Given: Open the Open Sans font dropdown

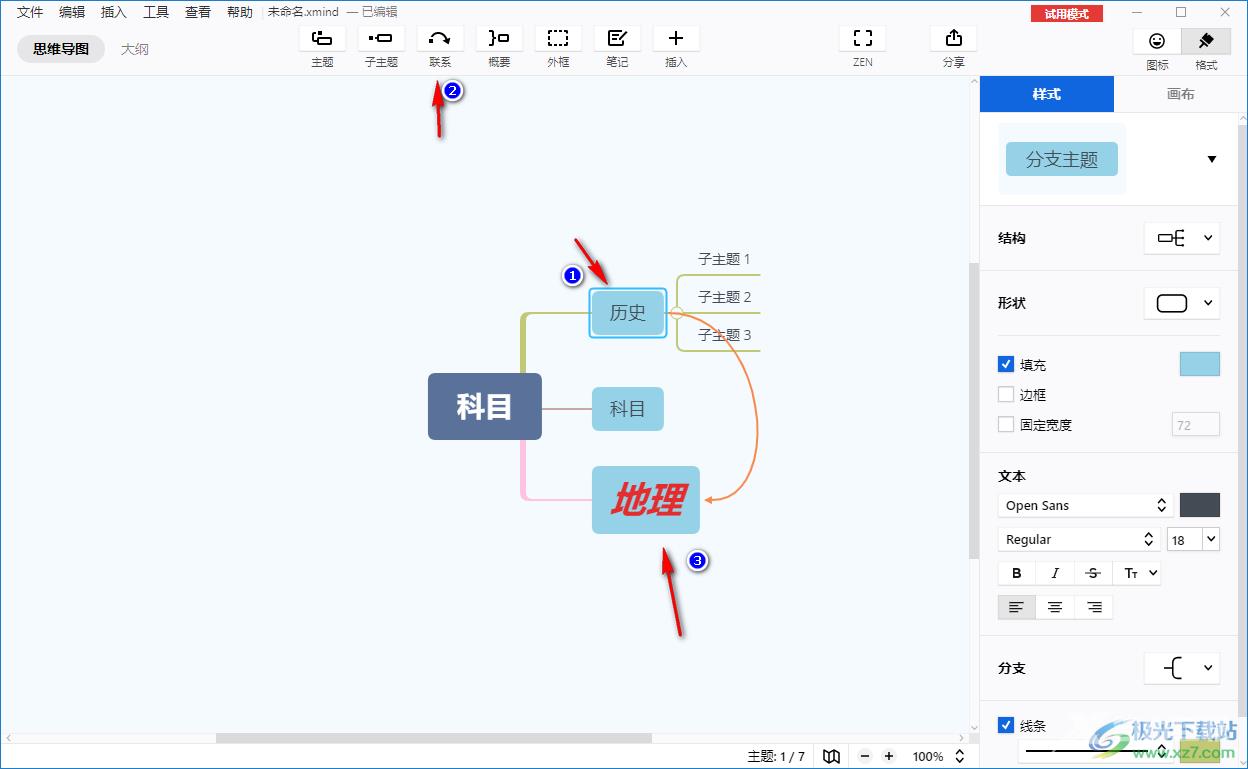Looking at the screenshot, I should click(1085, 505).
